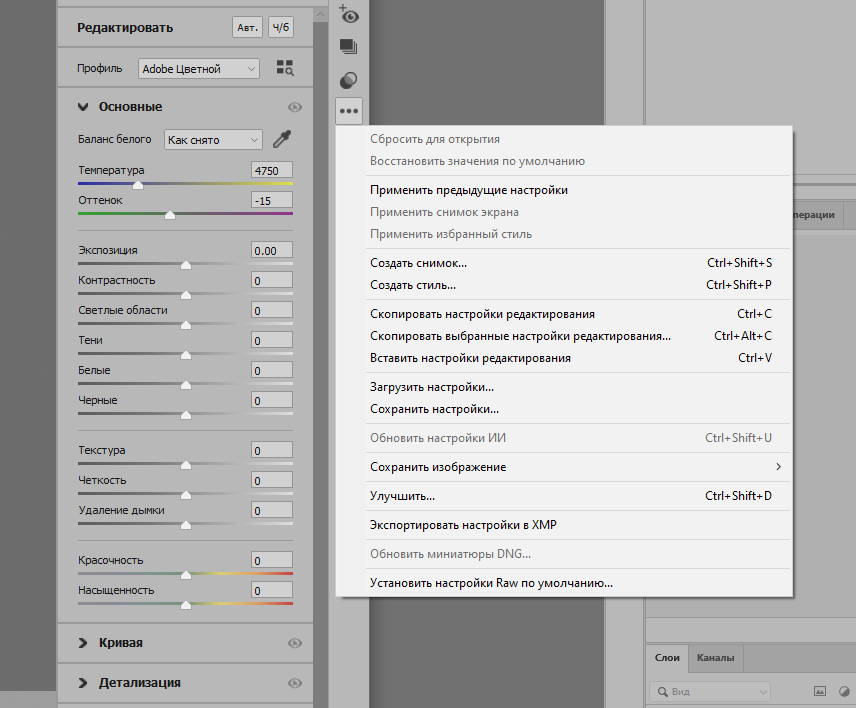Click the pixel layer filter icon
This screenshot has height=708, width=856.
point(819,691)
